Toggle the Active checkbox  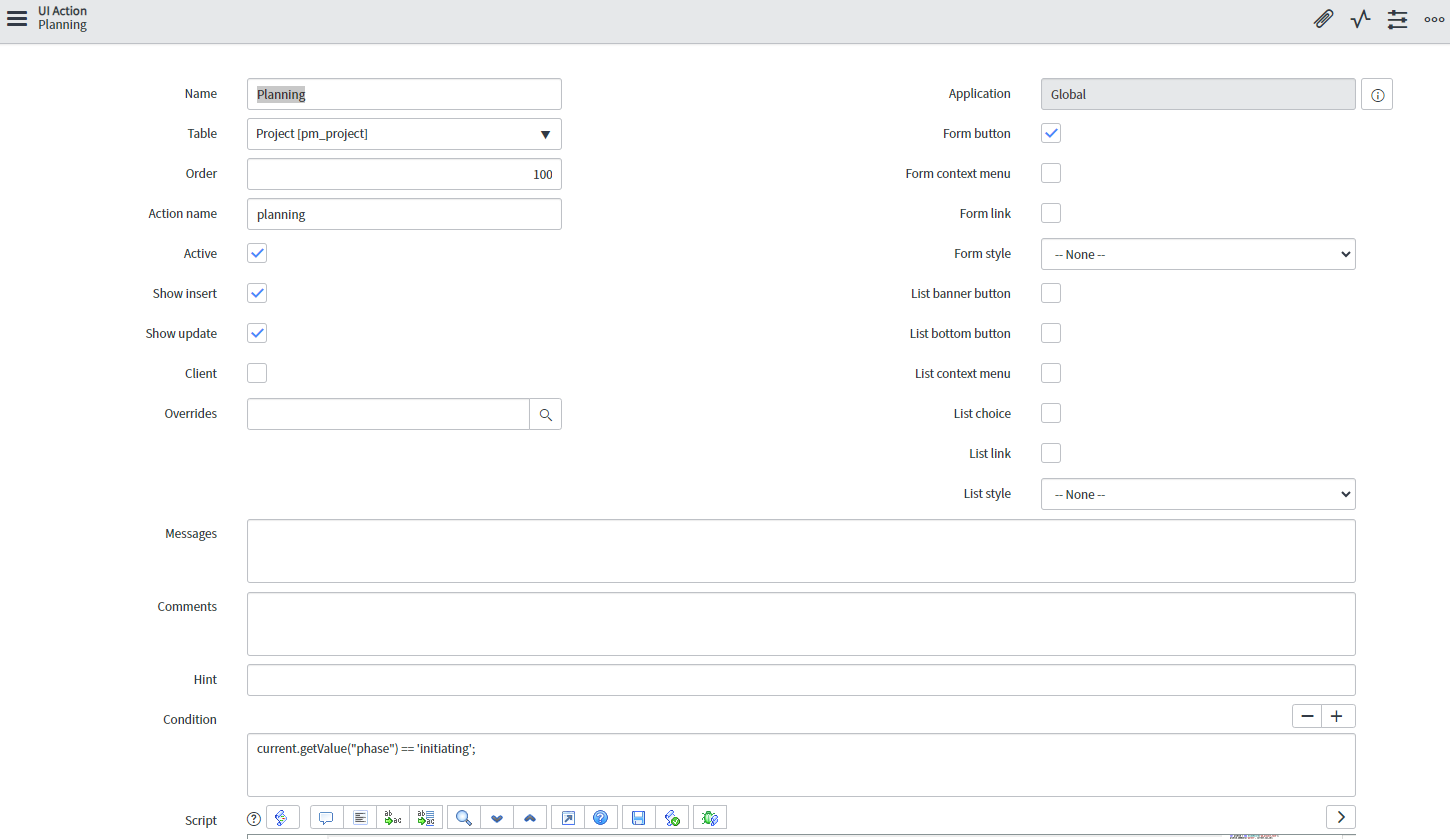pos(257,253)
